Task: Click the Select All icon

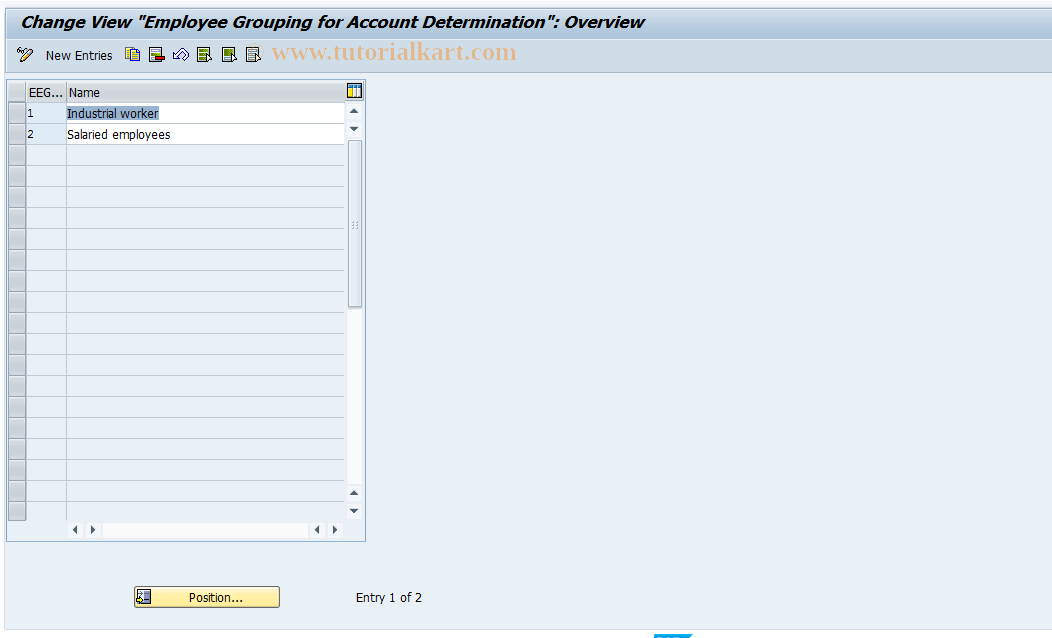Action: 205,55
